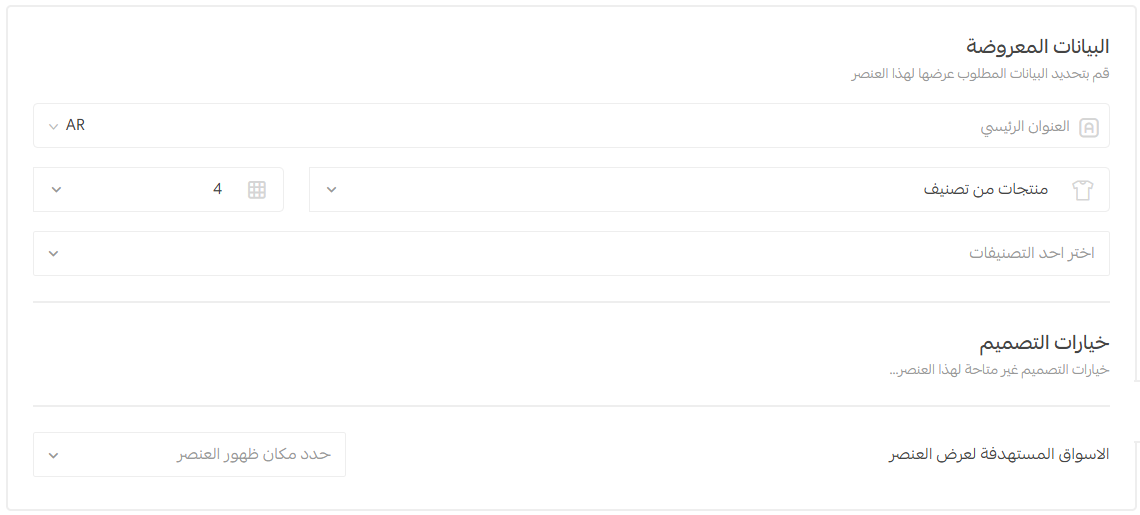Viewport: 1140px width, 515px height.
Task: Focus the العنوان الرئيسي input field
Action: [600, 127]
